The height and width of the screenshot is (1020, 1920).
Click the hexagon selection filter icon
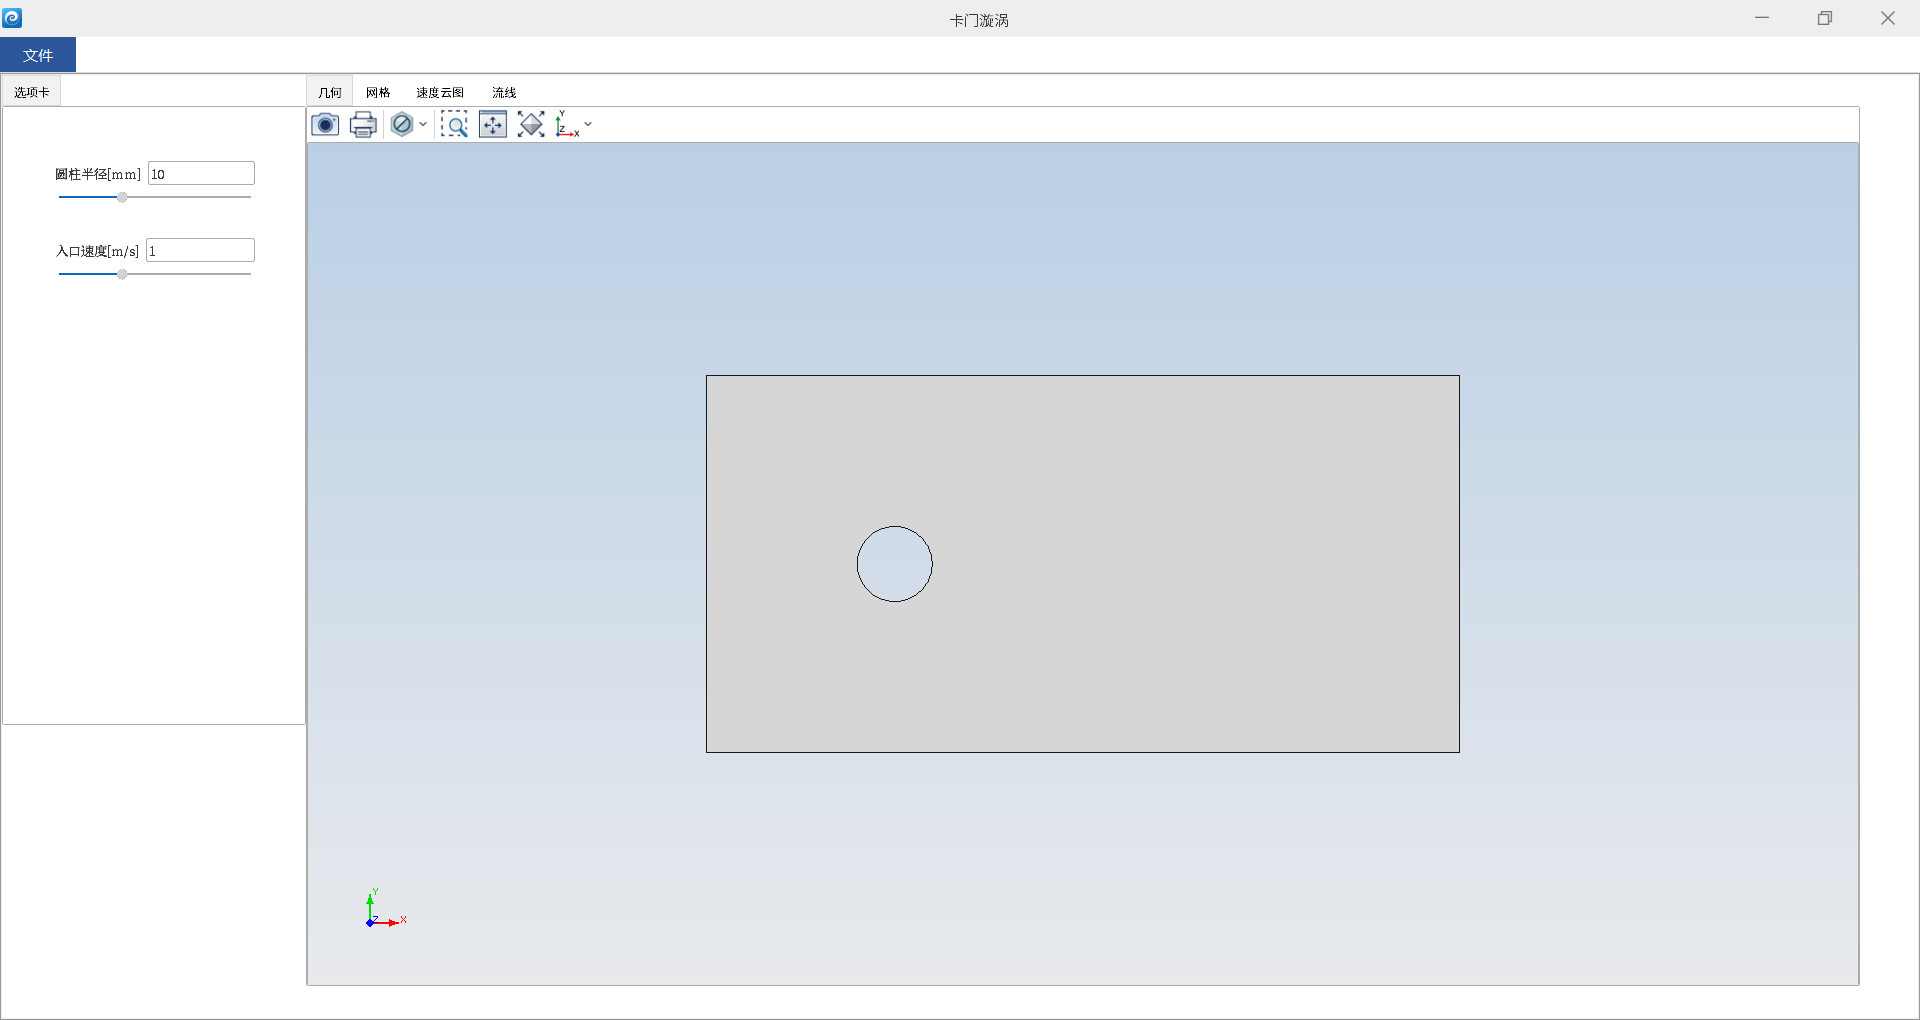point(402,125)
